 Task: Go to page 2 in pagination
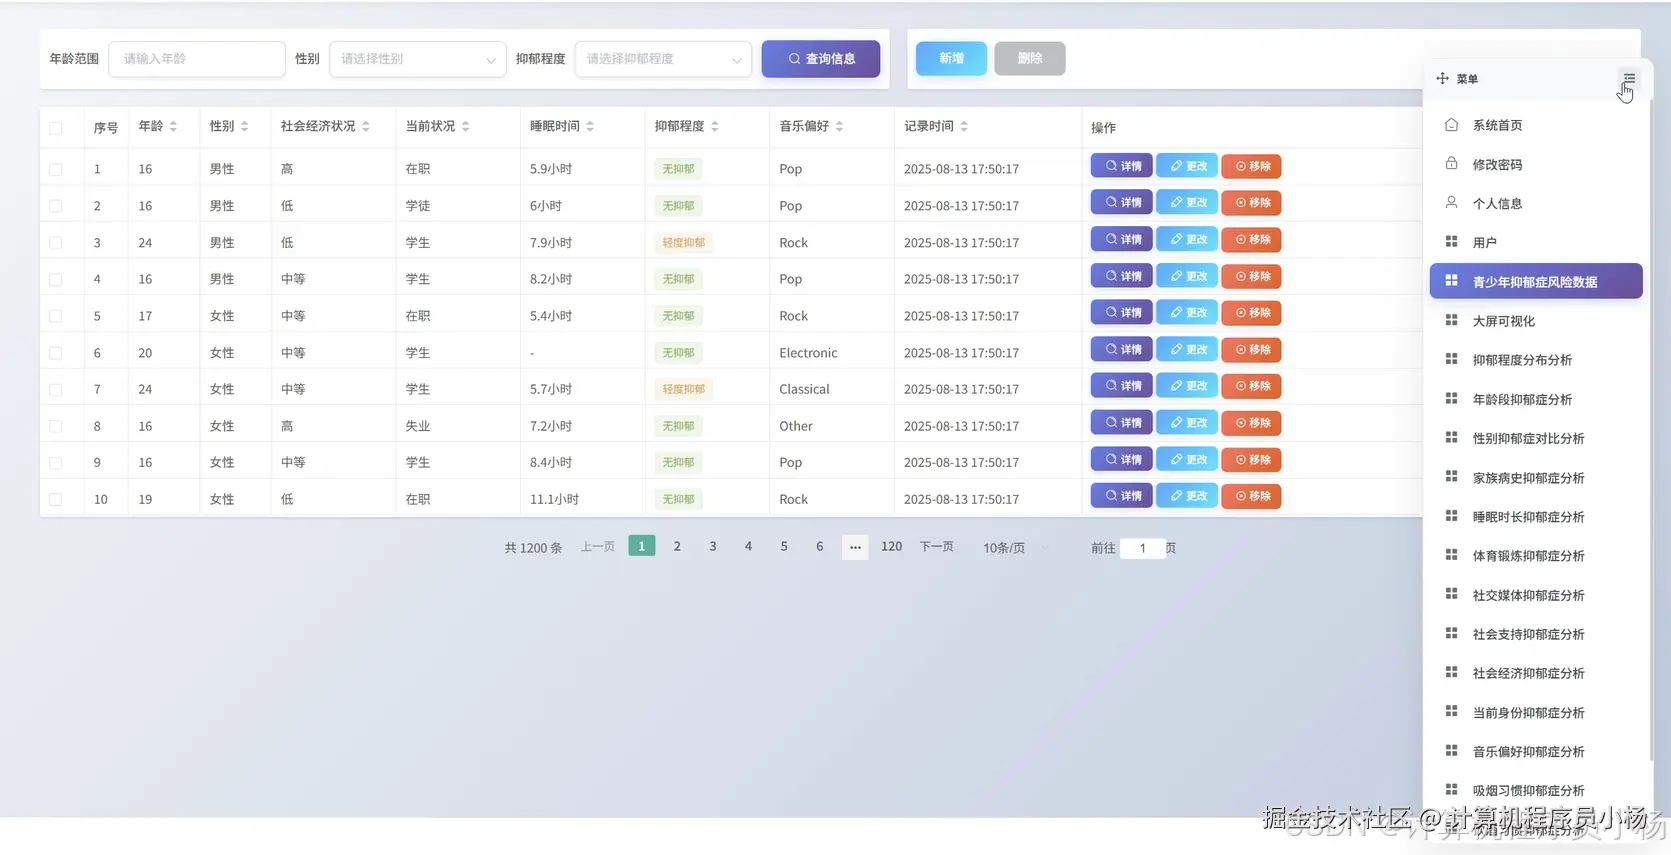[x=677, y=546]
